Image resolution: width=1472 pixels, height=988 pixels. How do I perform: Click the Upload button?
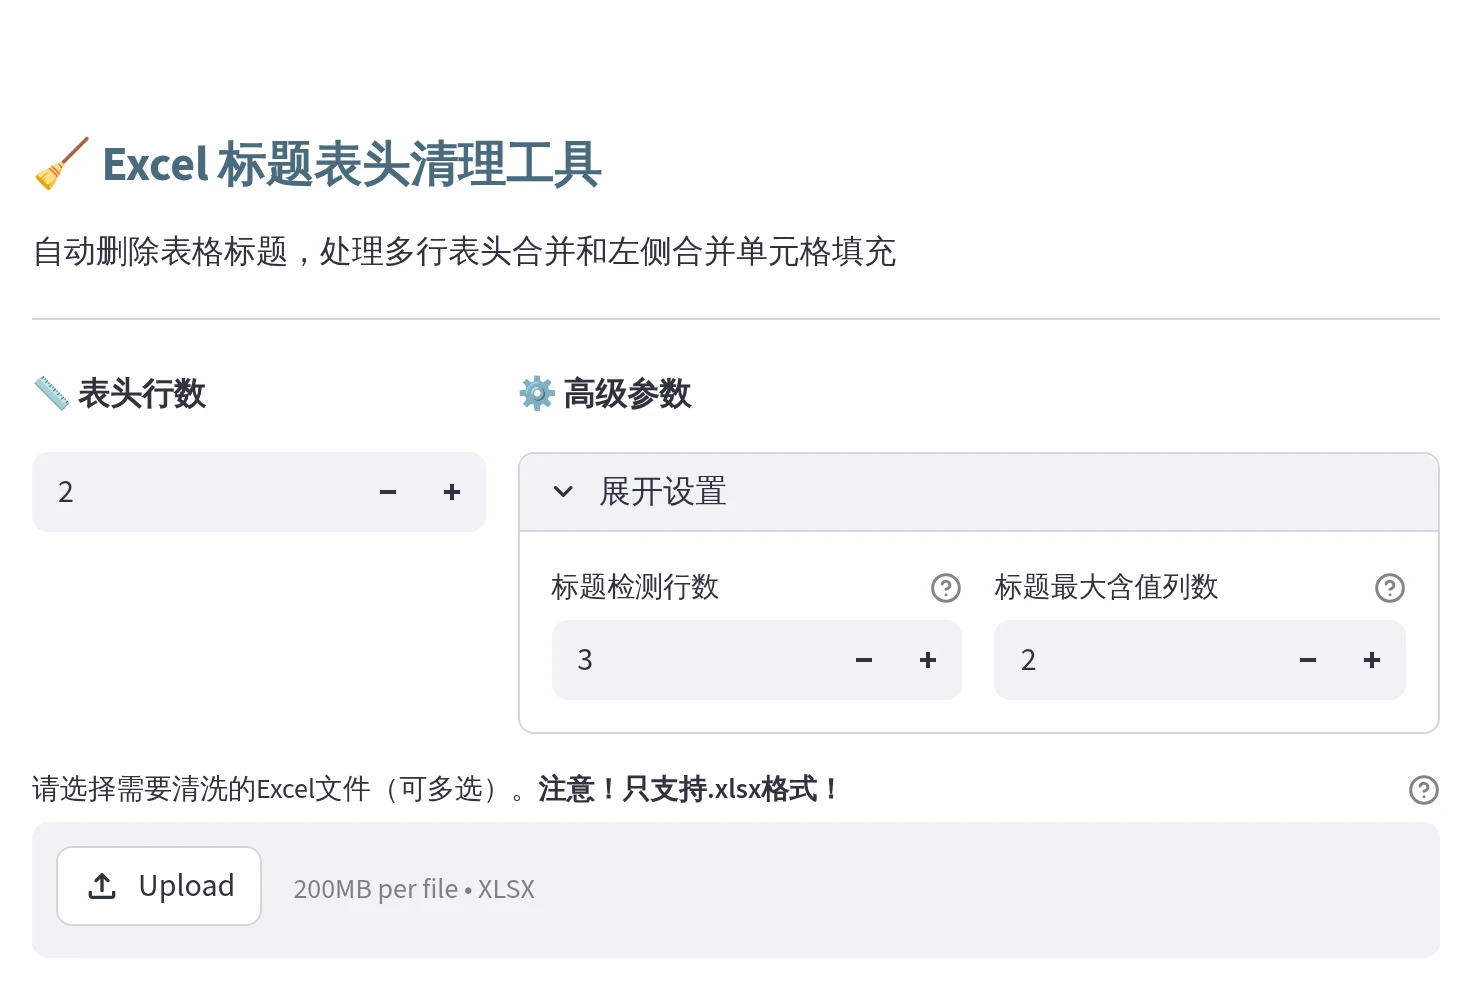(159, 886)
